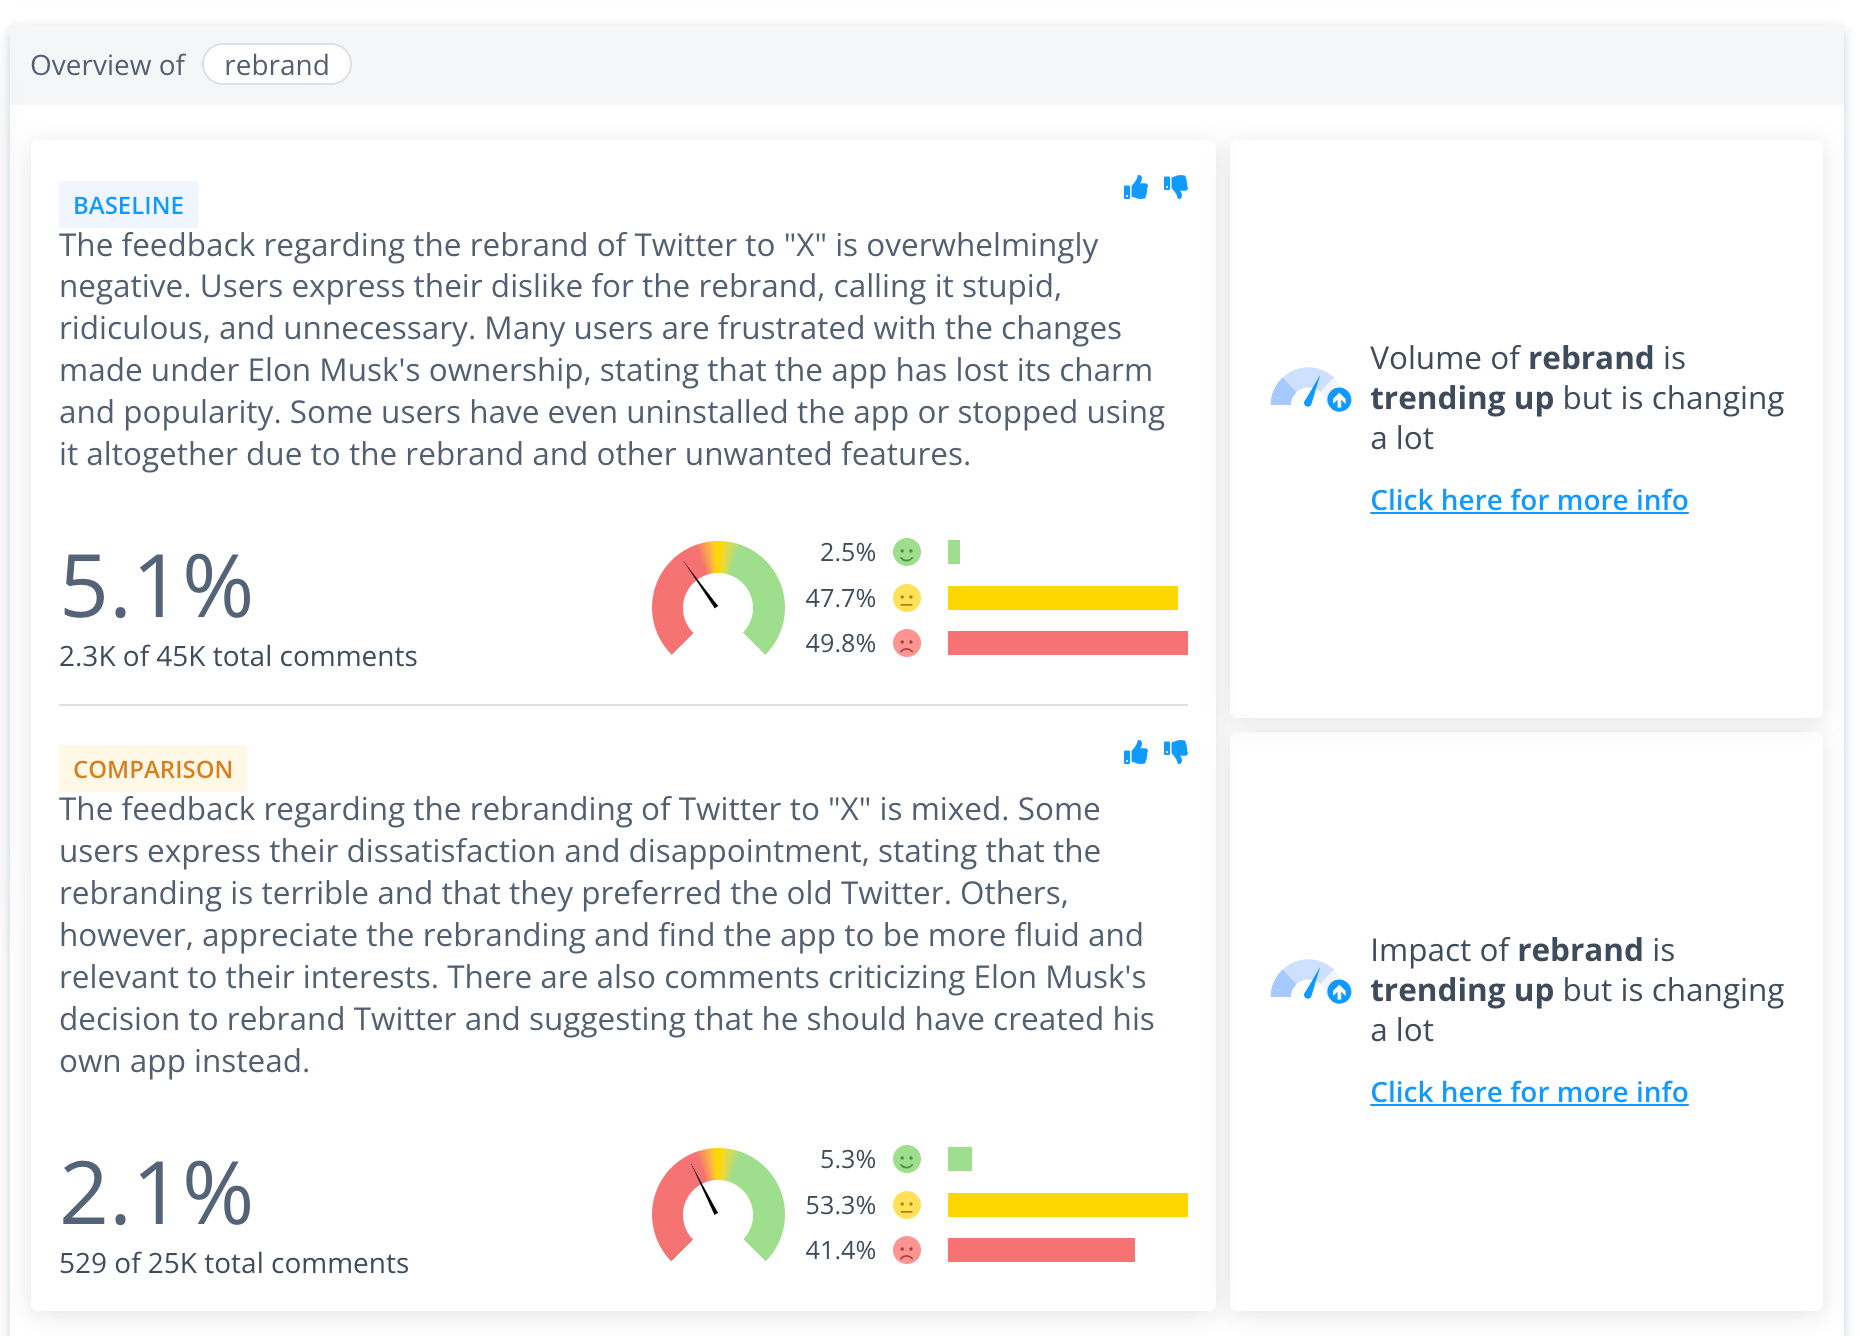Click the green happy face in comparison

click(907, 1159)
